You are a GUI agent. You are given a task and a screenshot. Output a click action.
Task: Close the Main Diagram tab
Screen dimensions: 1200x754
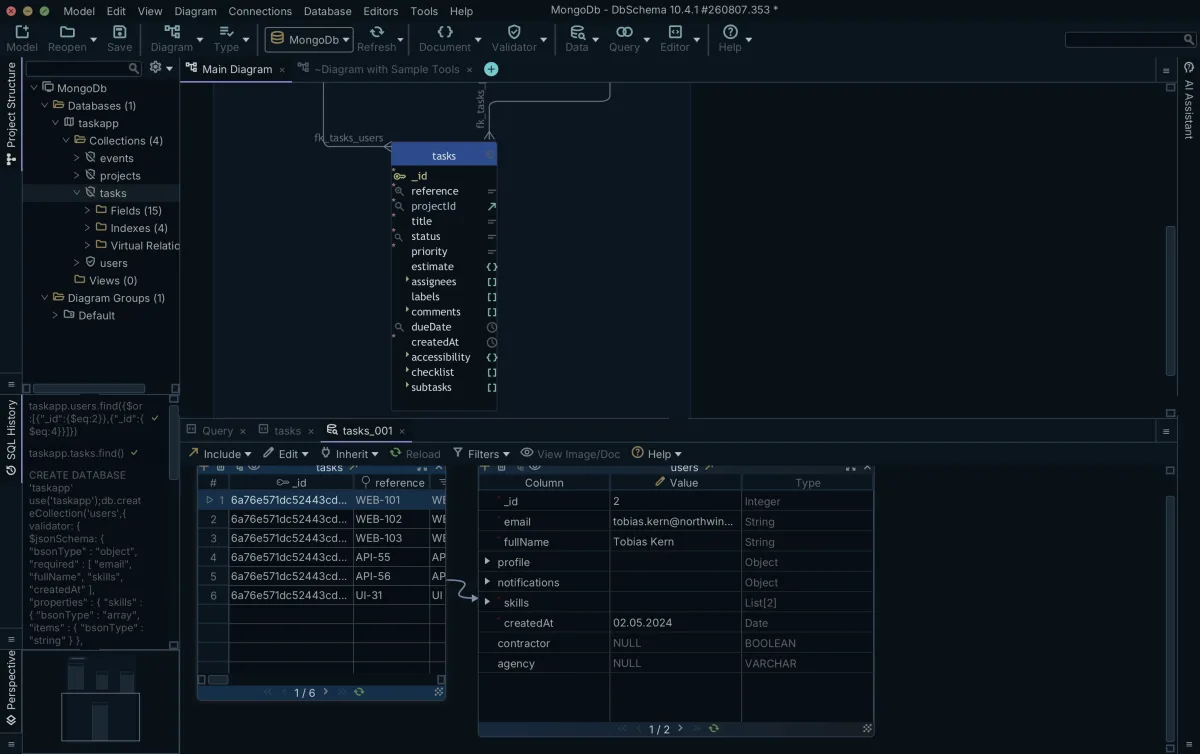tap(282, 69)
